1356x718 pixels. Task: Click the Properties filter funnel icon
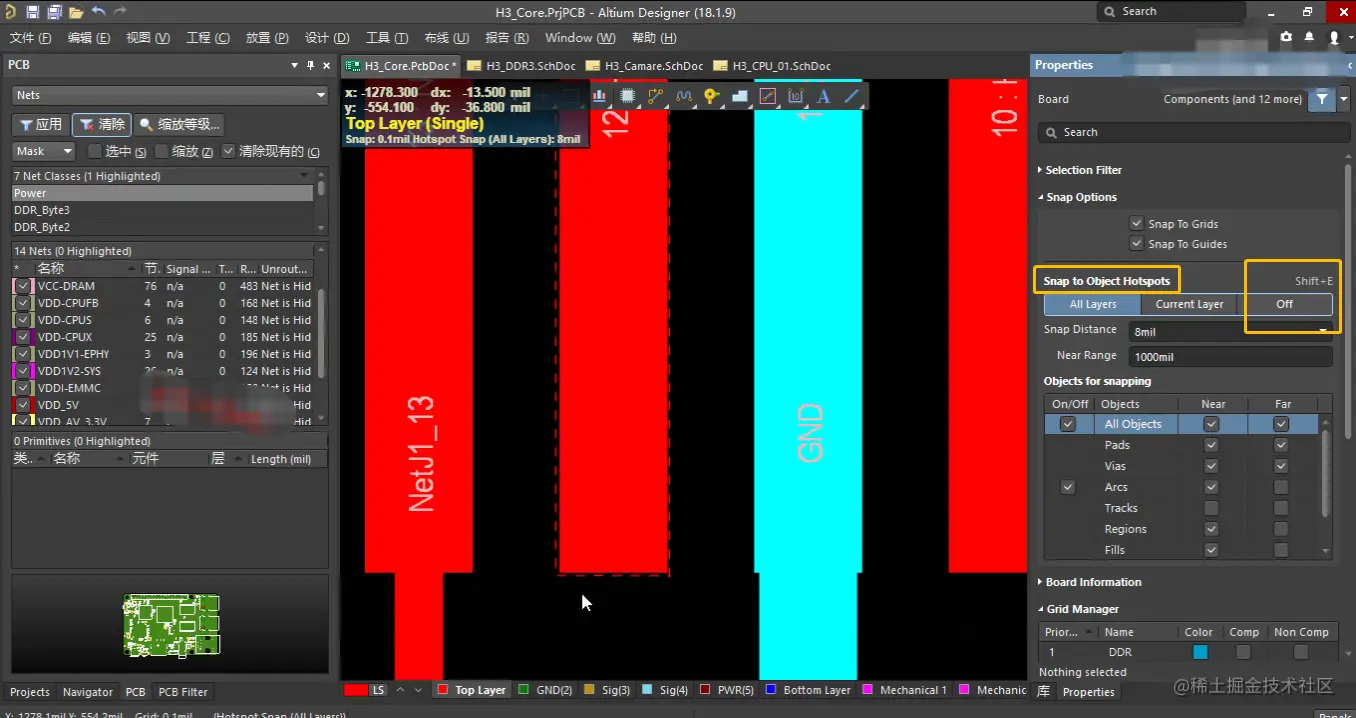[1323, 99]
